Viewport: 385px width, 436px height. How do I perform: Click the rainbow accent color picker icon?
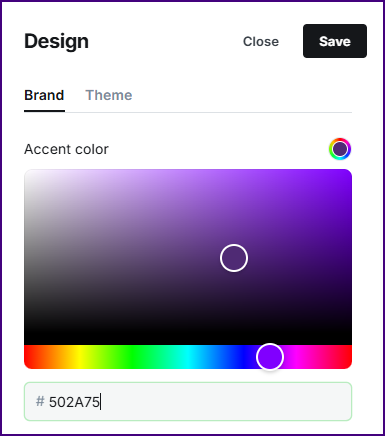tap(340, 149)
